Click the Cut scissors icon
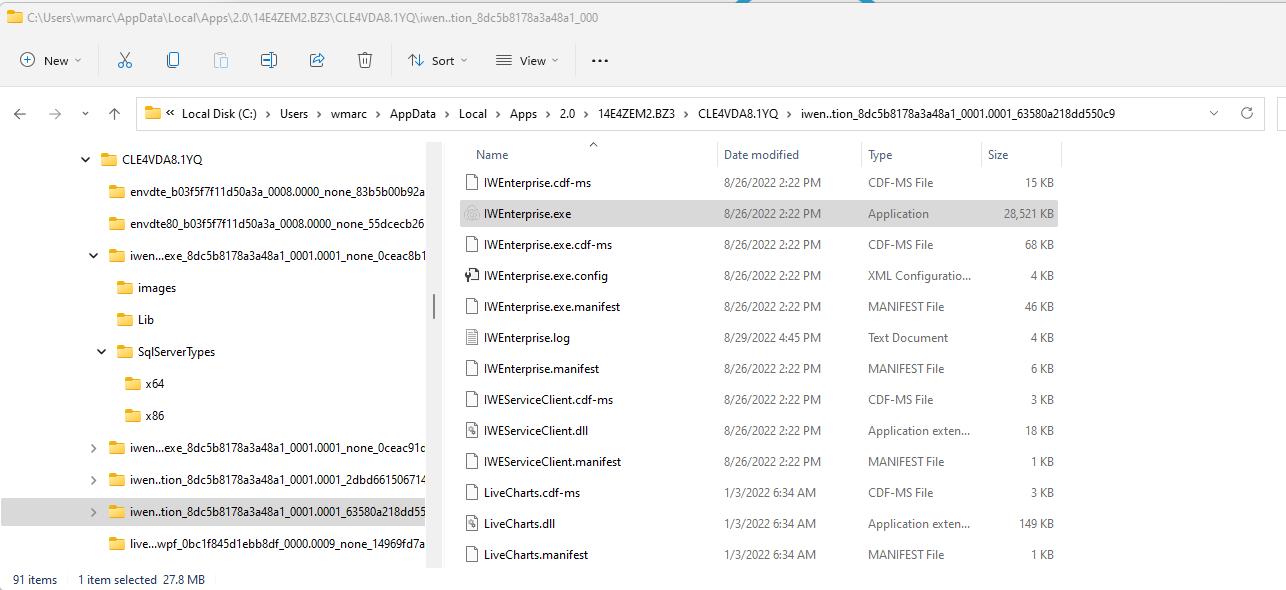This screenshot has height=590, width=1286. [x=125, y=61]
